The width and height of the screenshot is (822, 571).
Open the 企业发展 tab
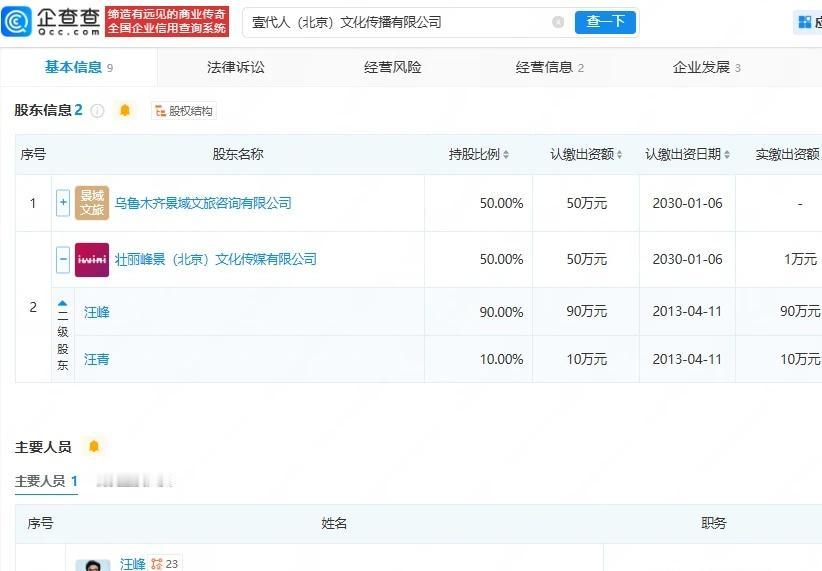[707, 67]
